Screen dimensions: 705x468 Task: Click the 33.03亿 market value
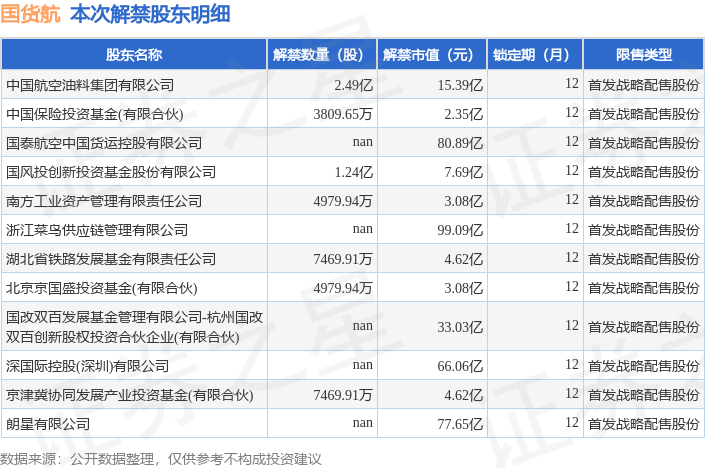click(x=460, y=327)
